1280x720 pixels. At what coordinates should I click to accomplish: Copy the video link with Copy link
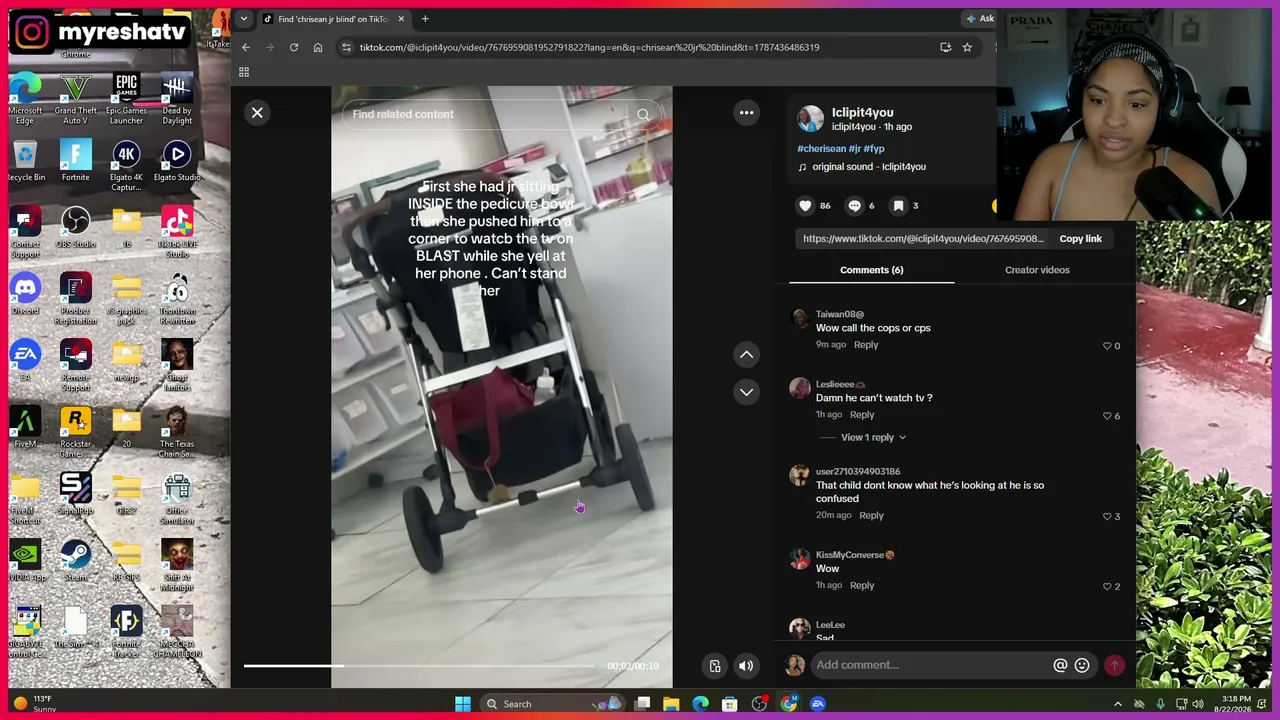point(1080,239)
